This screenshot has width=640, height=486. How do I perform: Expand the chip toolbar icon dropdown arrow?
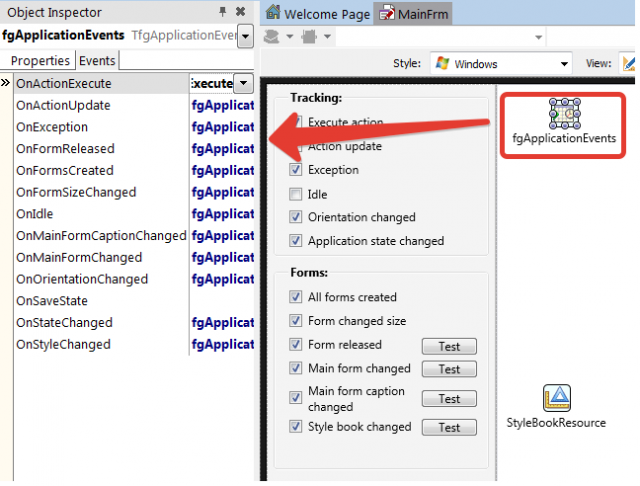[x=327, y=37]
